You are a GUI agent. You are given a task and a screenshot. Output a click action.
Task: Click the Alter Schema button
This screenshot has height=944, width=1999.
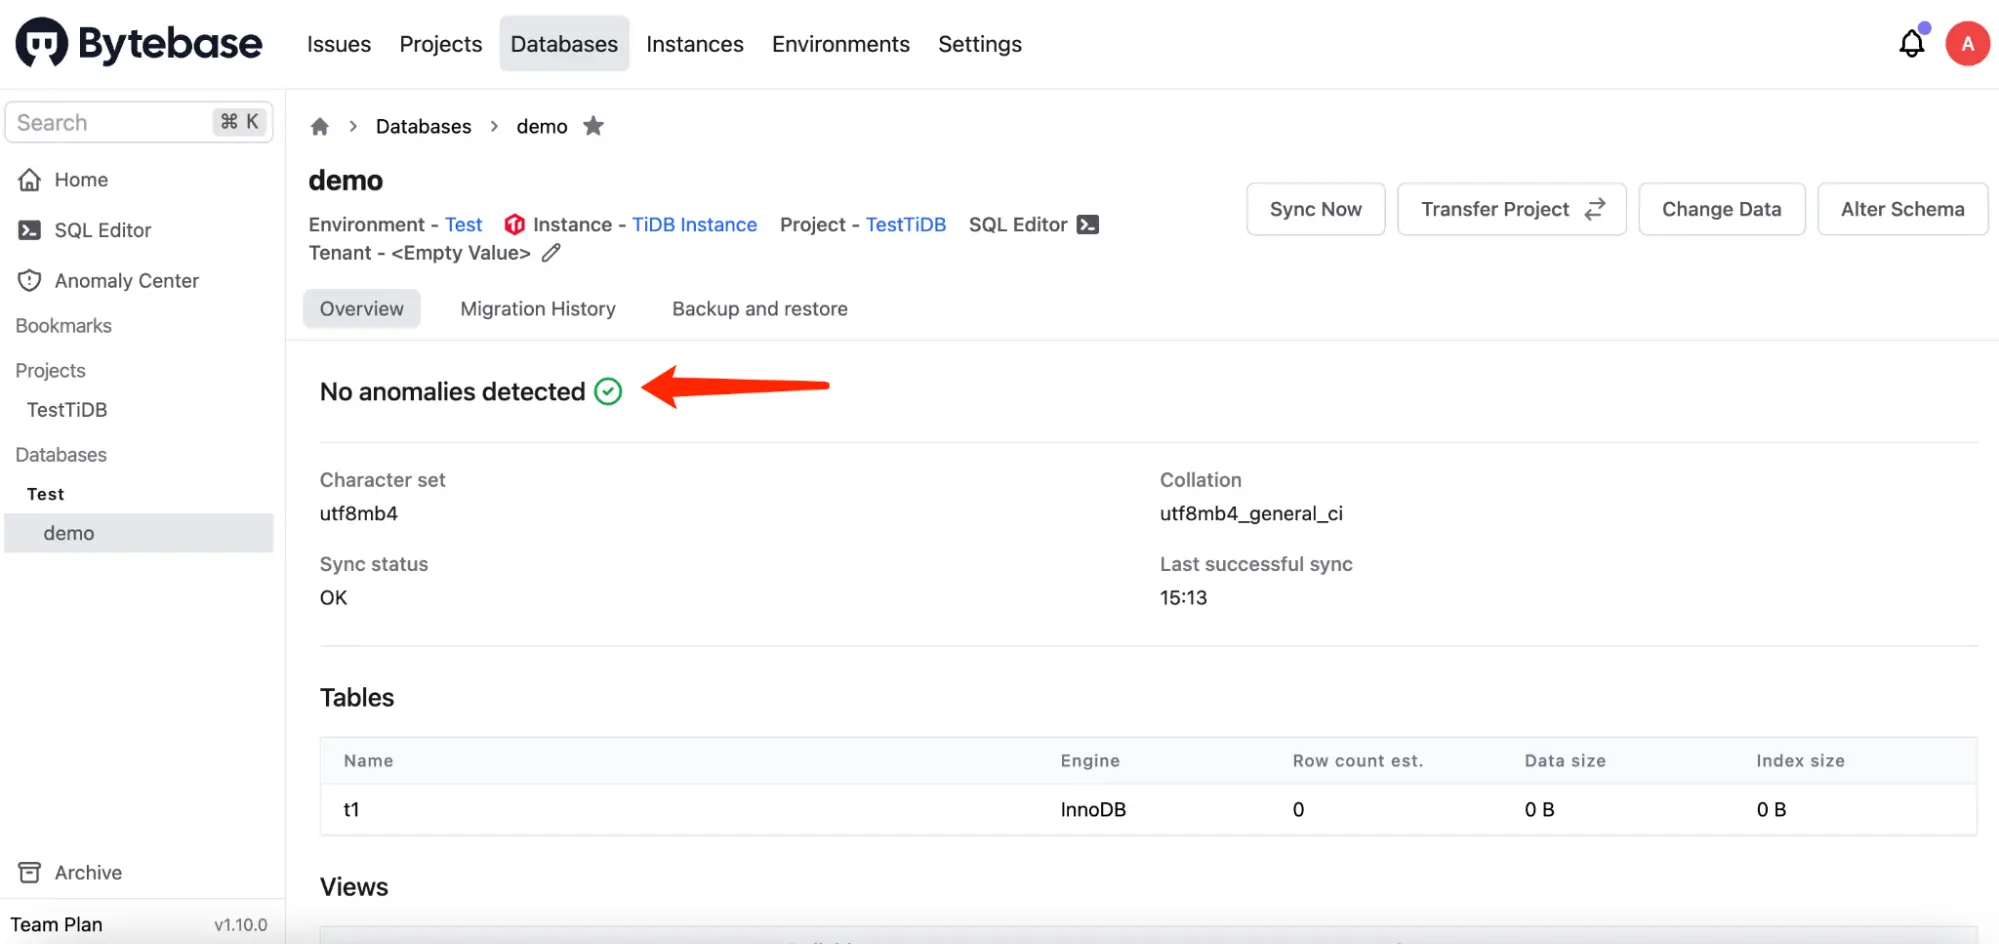[x=1903, y=209]
